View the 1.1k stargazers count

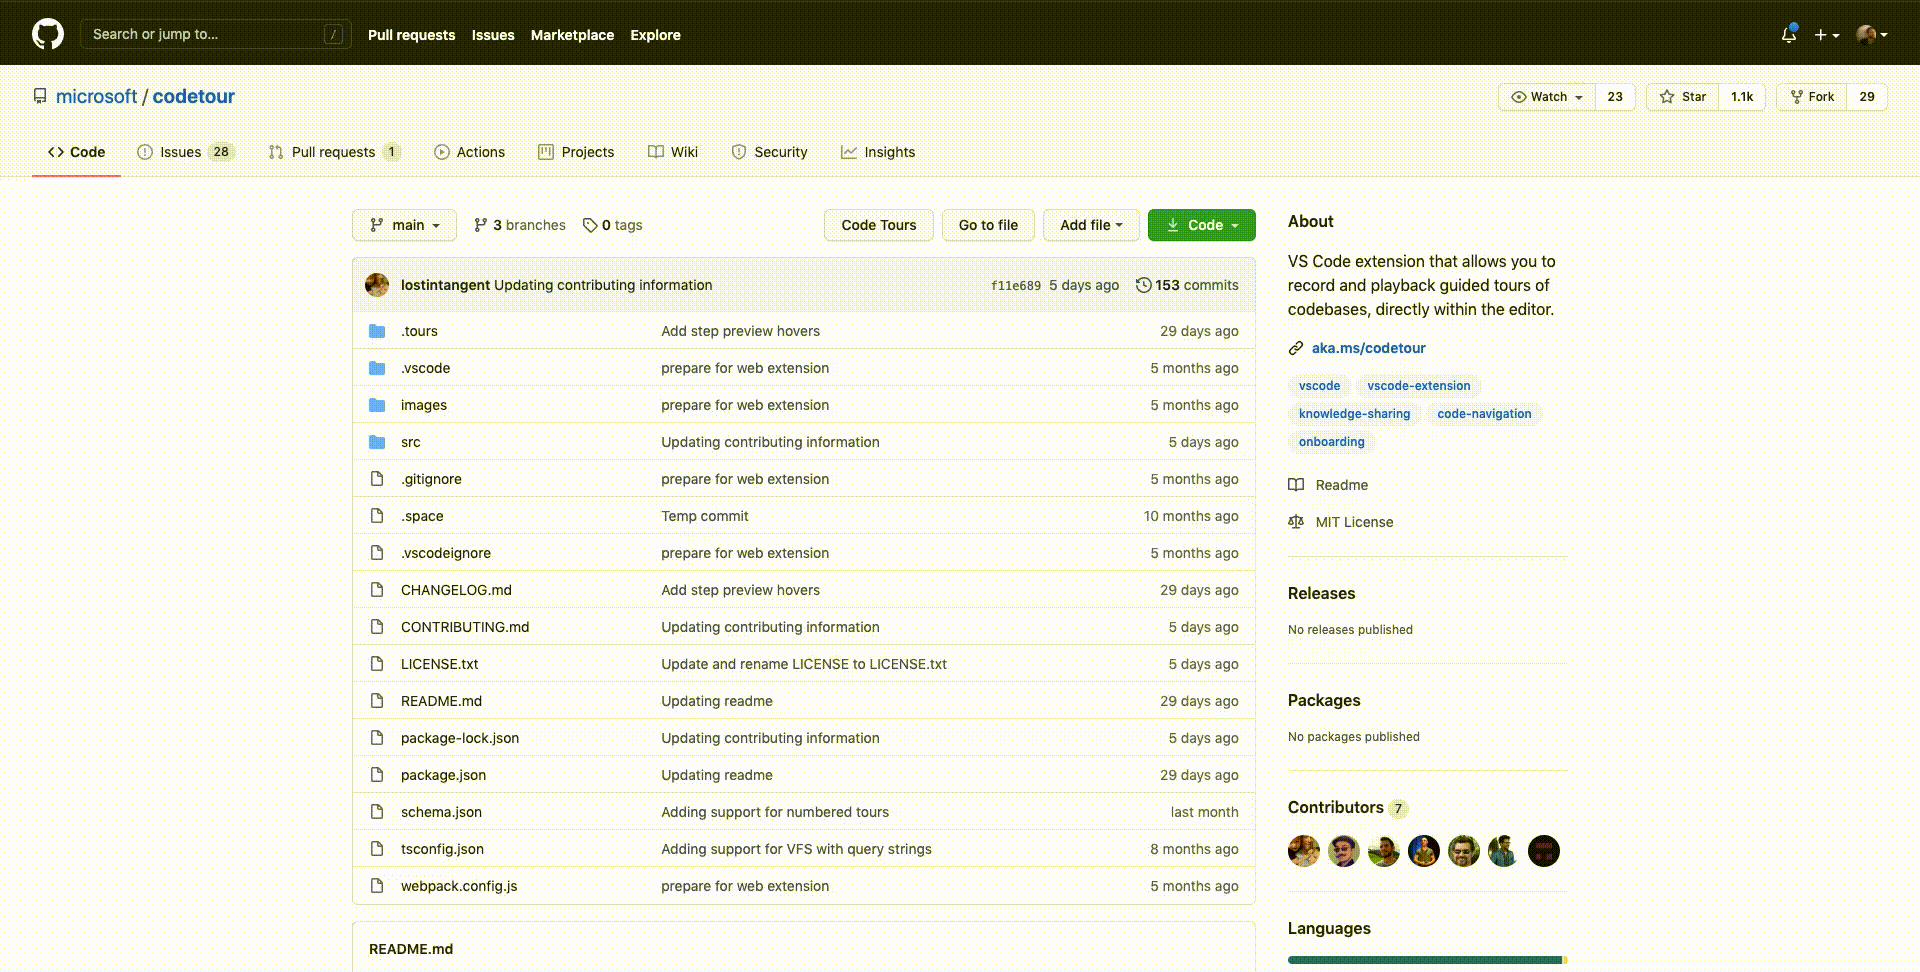coord(1742,97)
